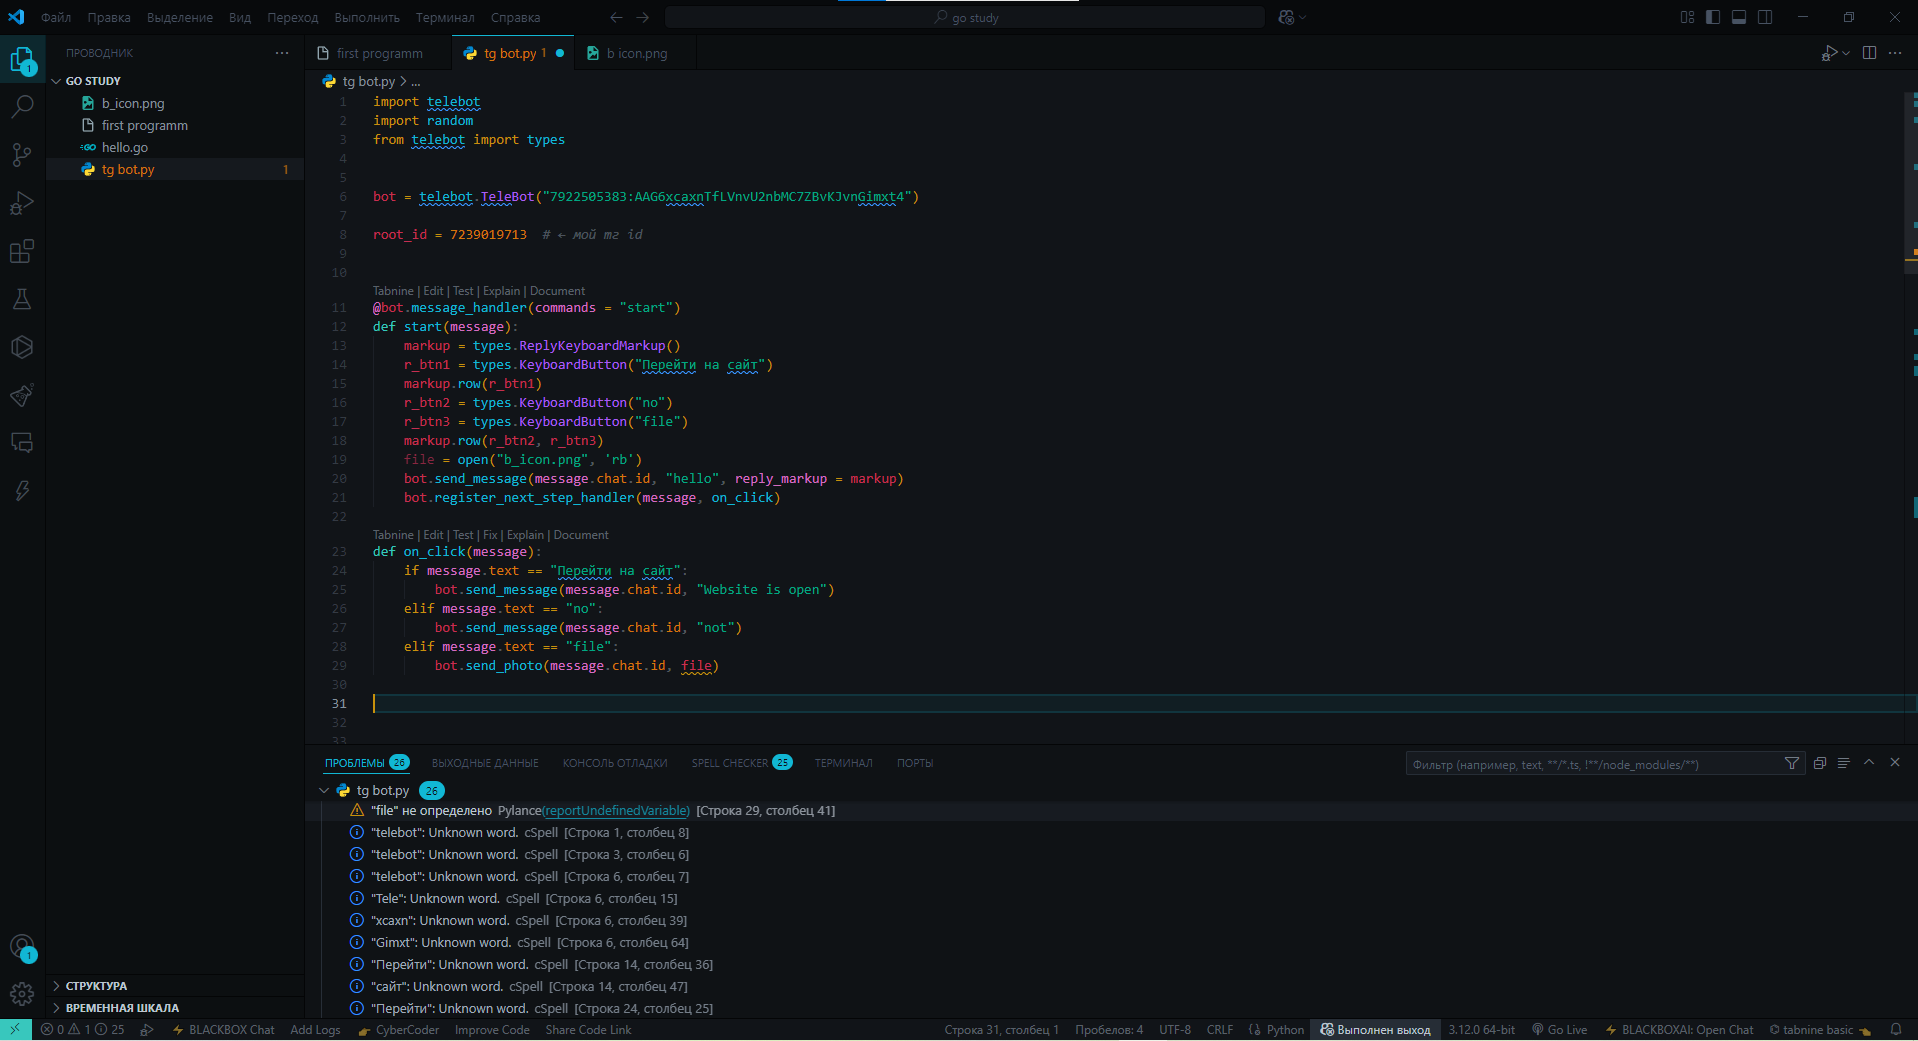
Task: Open the Testing flask view
Action: pos(22,299)
